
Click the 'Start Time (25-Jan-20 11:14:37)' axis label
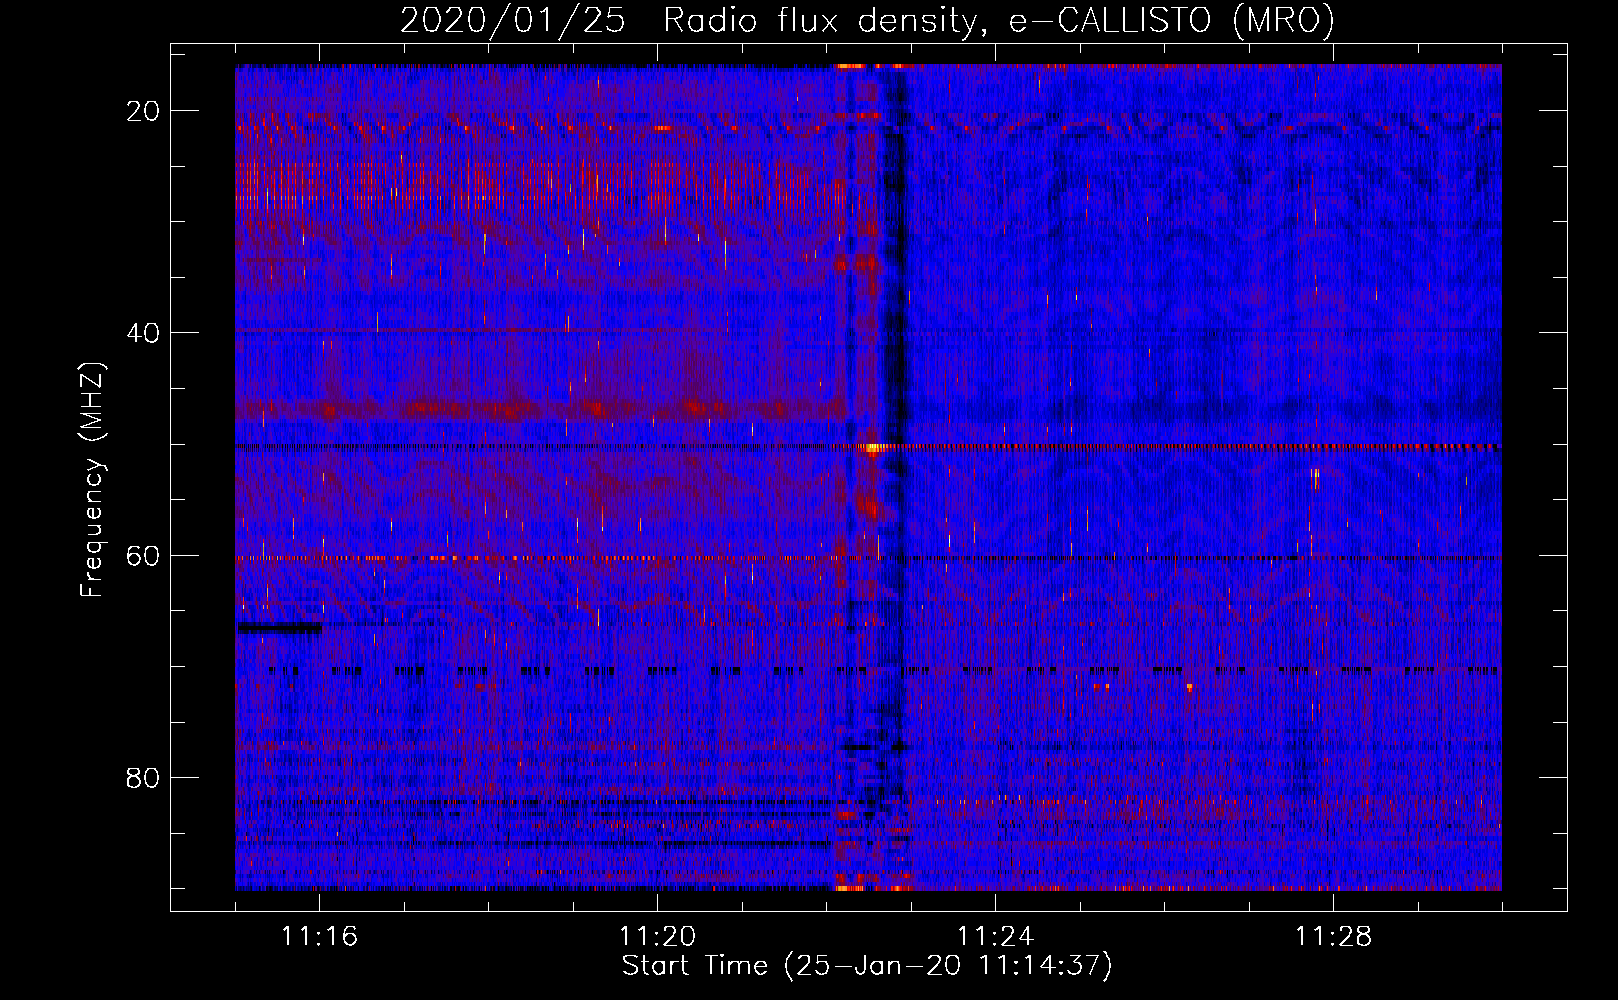[x=867, y=966]
